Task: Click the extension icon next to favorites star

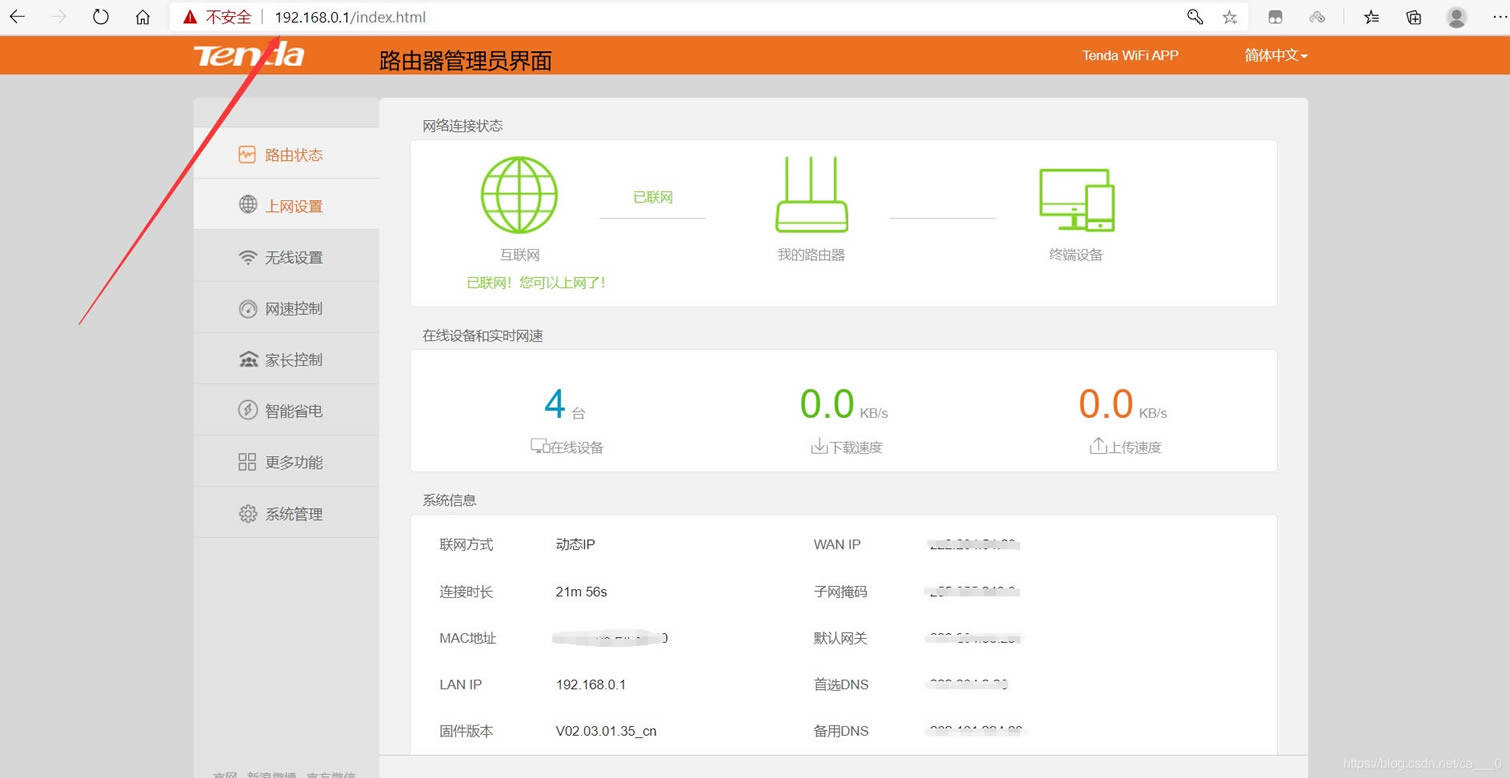Action: tap(1275, 17)
